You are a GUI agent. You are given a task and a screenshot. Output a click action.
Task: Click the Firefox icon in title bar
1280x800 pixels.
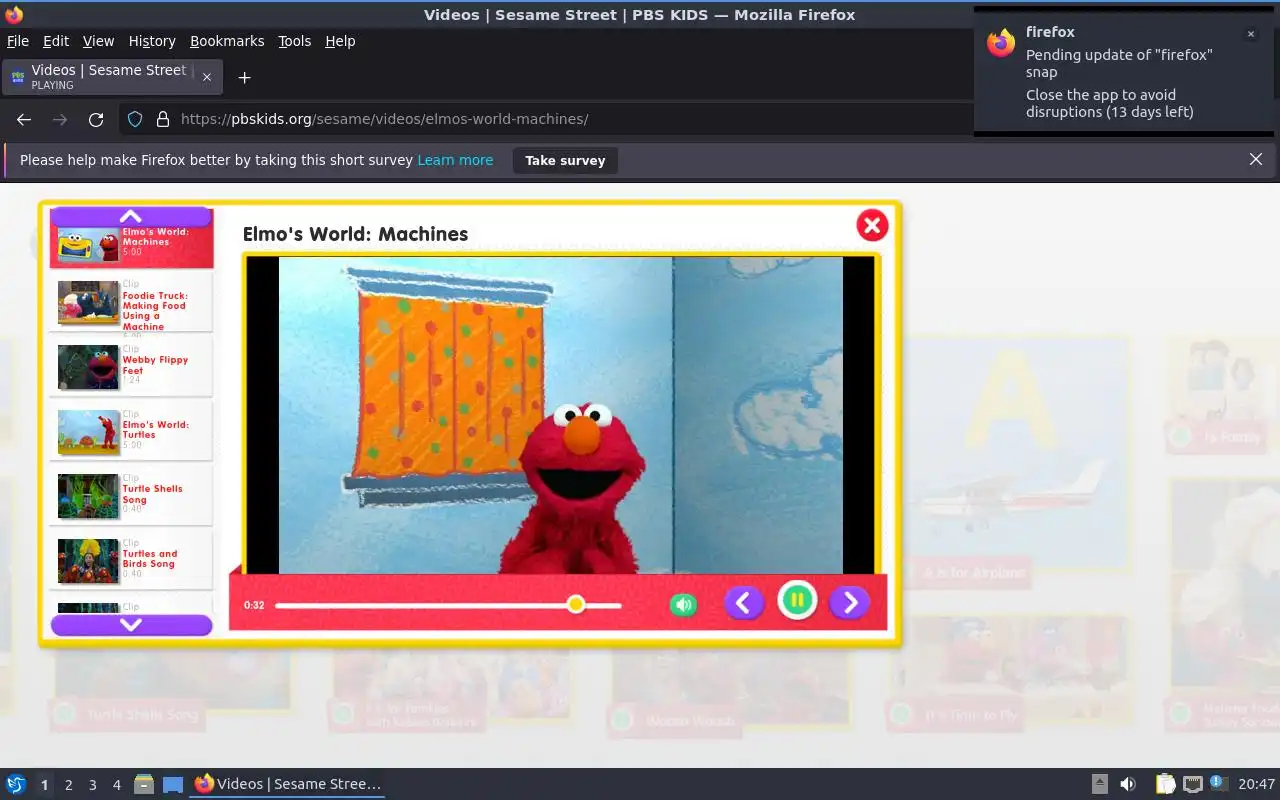coord(14,14)
